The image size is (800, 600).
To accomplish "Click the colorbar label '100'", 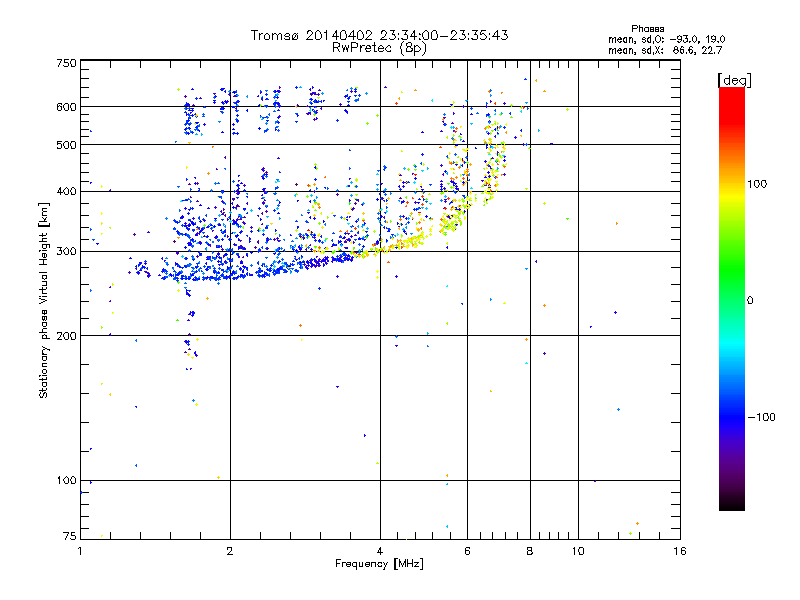I will 757,184.
